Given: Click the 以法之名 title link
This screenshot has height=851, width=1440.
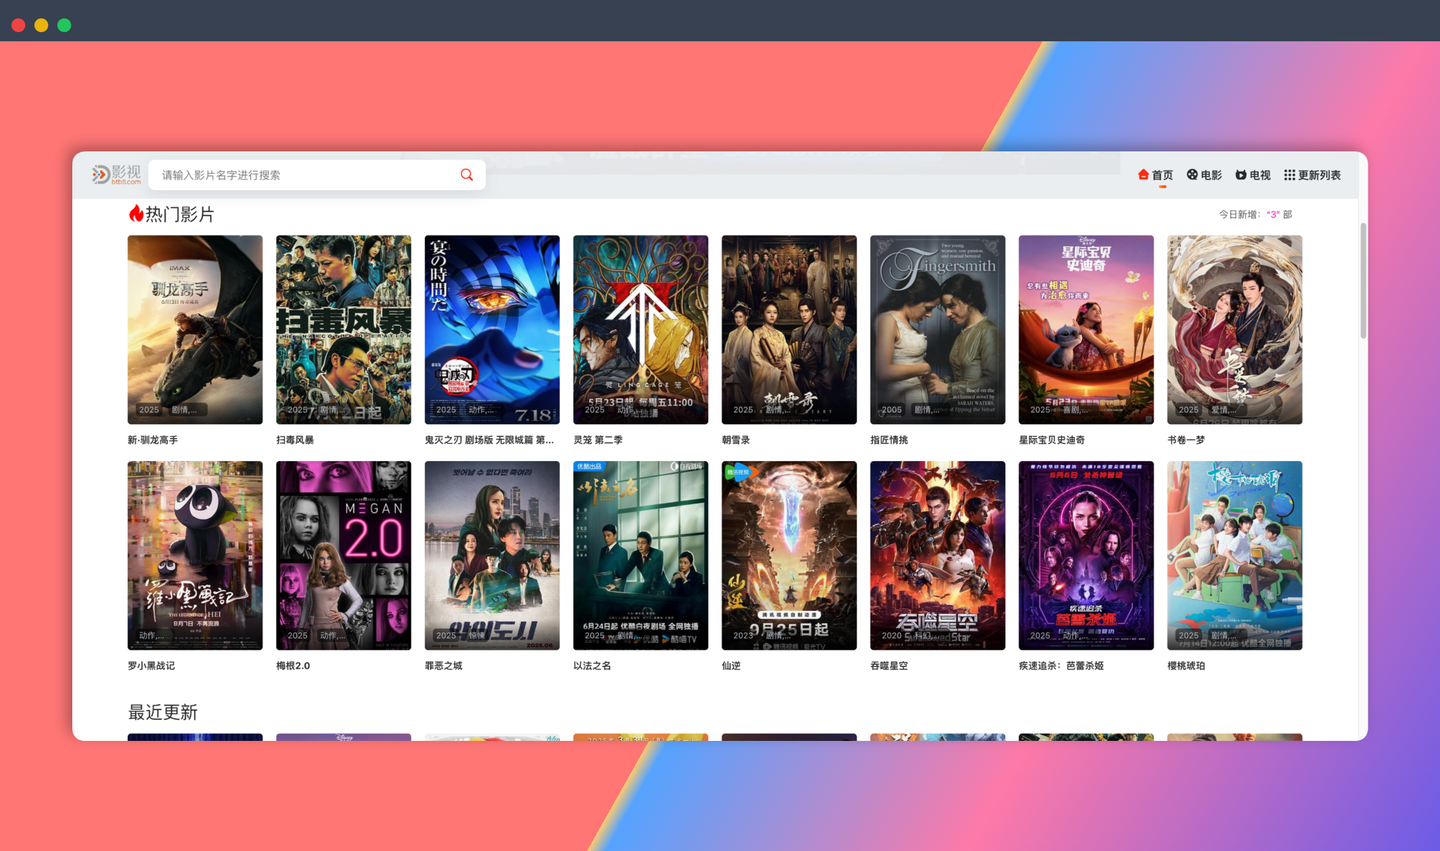Looking at the screenshot, I should point(592,666).
